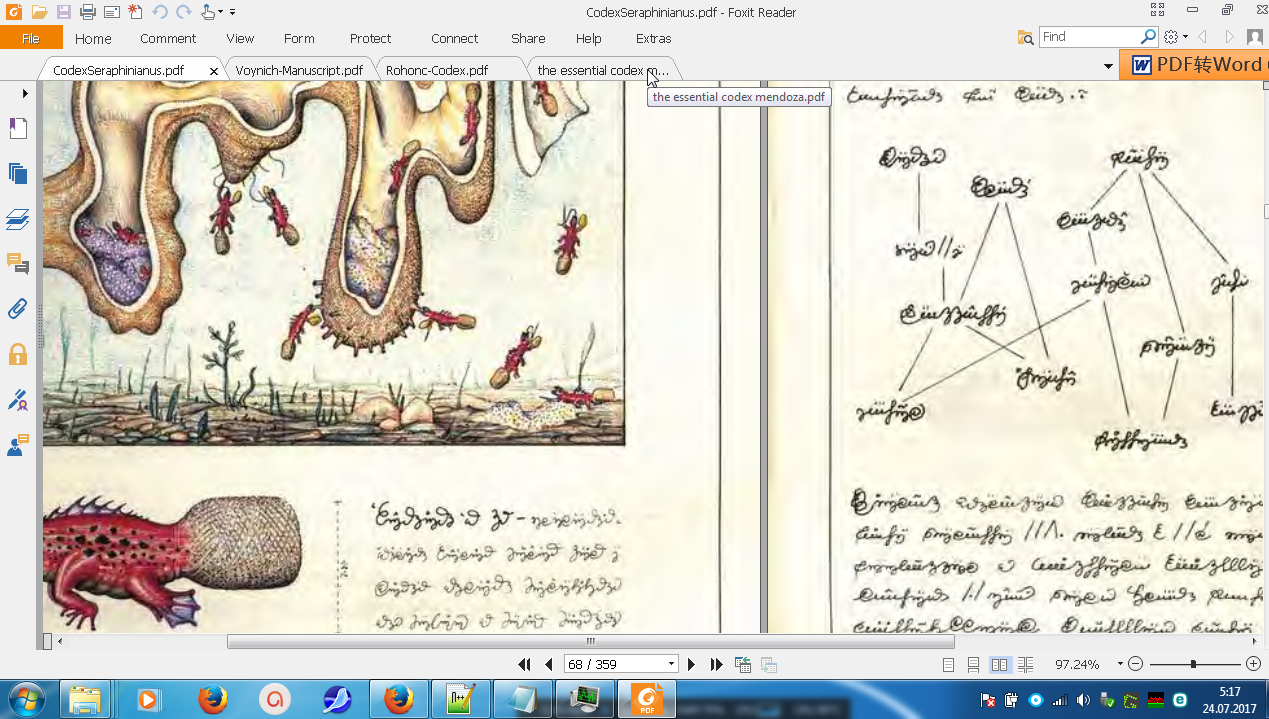Switch to the essential codex mendoza tab
The image size is (1269, 719).
(x=603, y=70)
